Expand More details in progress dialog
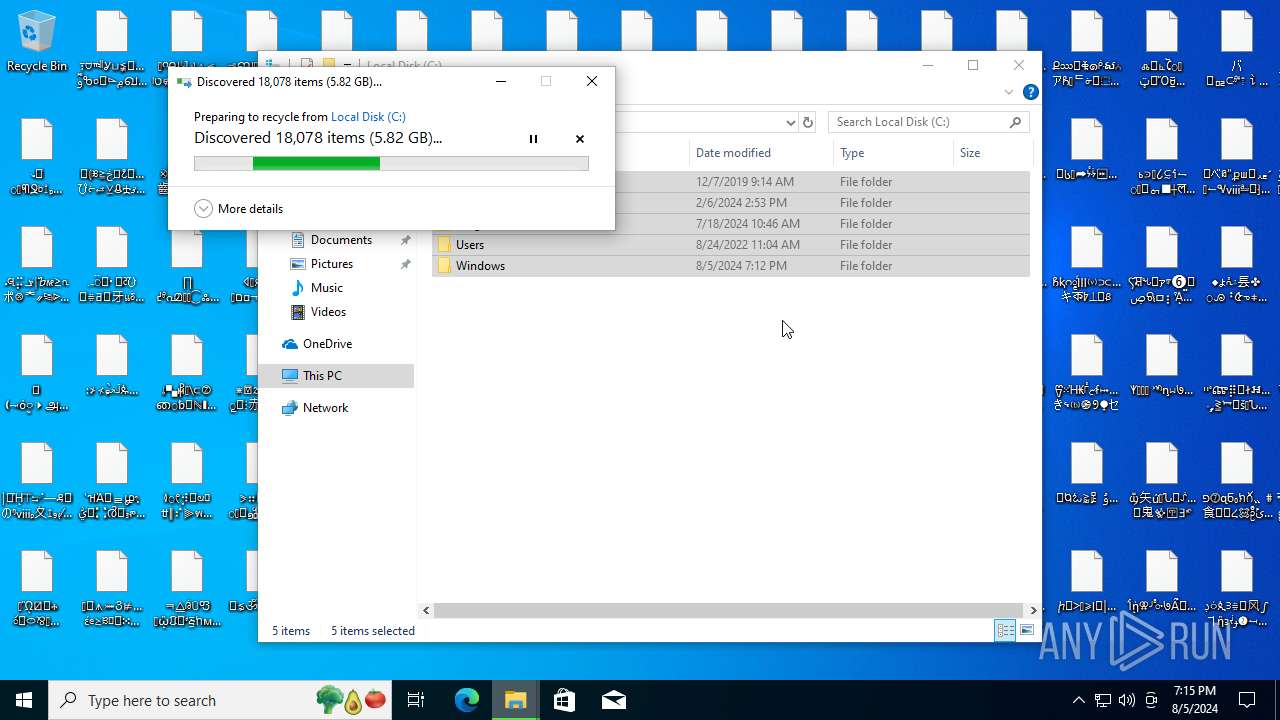This screenshot has width=1280, height=720. tap(239, 208)
